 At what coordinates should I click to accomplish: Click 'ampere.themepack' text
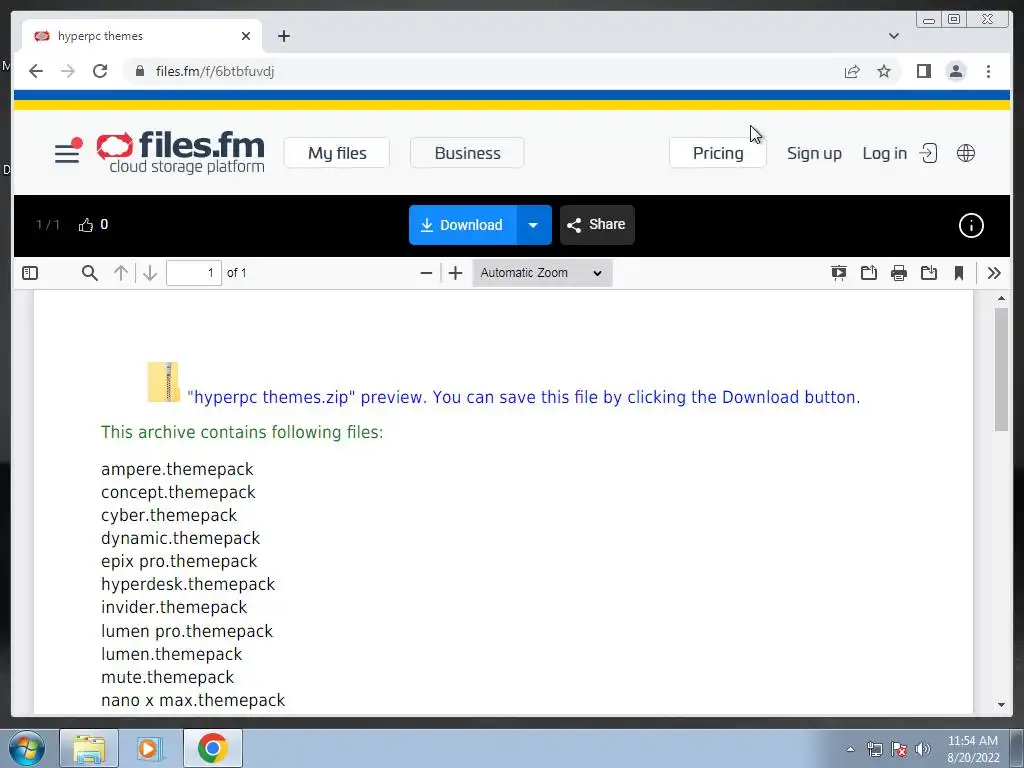tap(177, 469)
